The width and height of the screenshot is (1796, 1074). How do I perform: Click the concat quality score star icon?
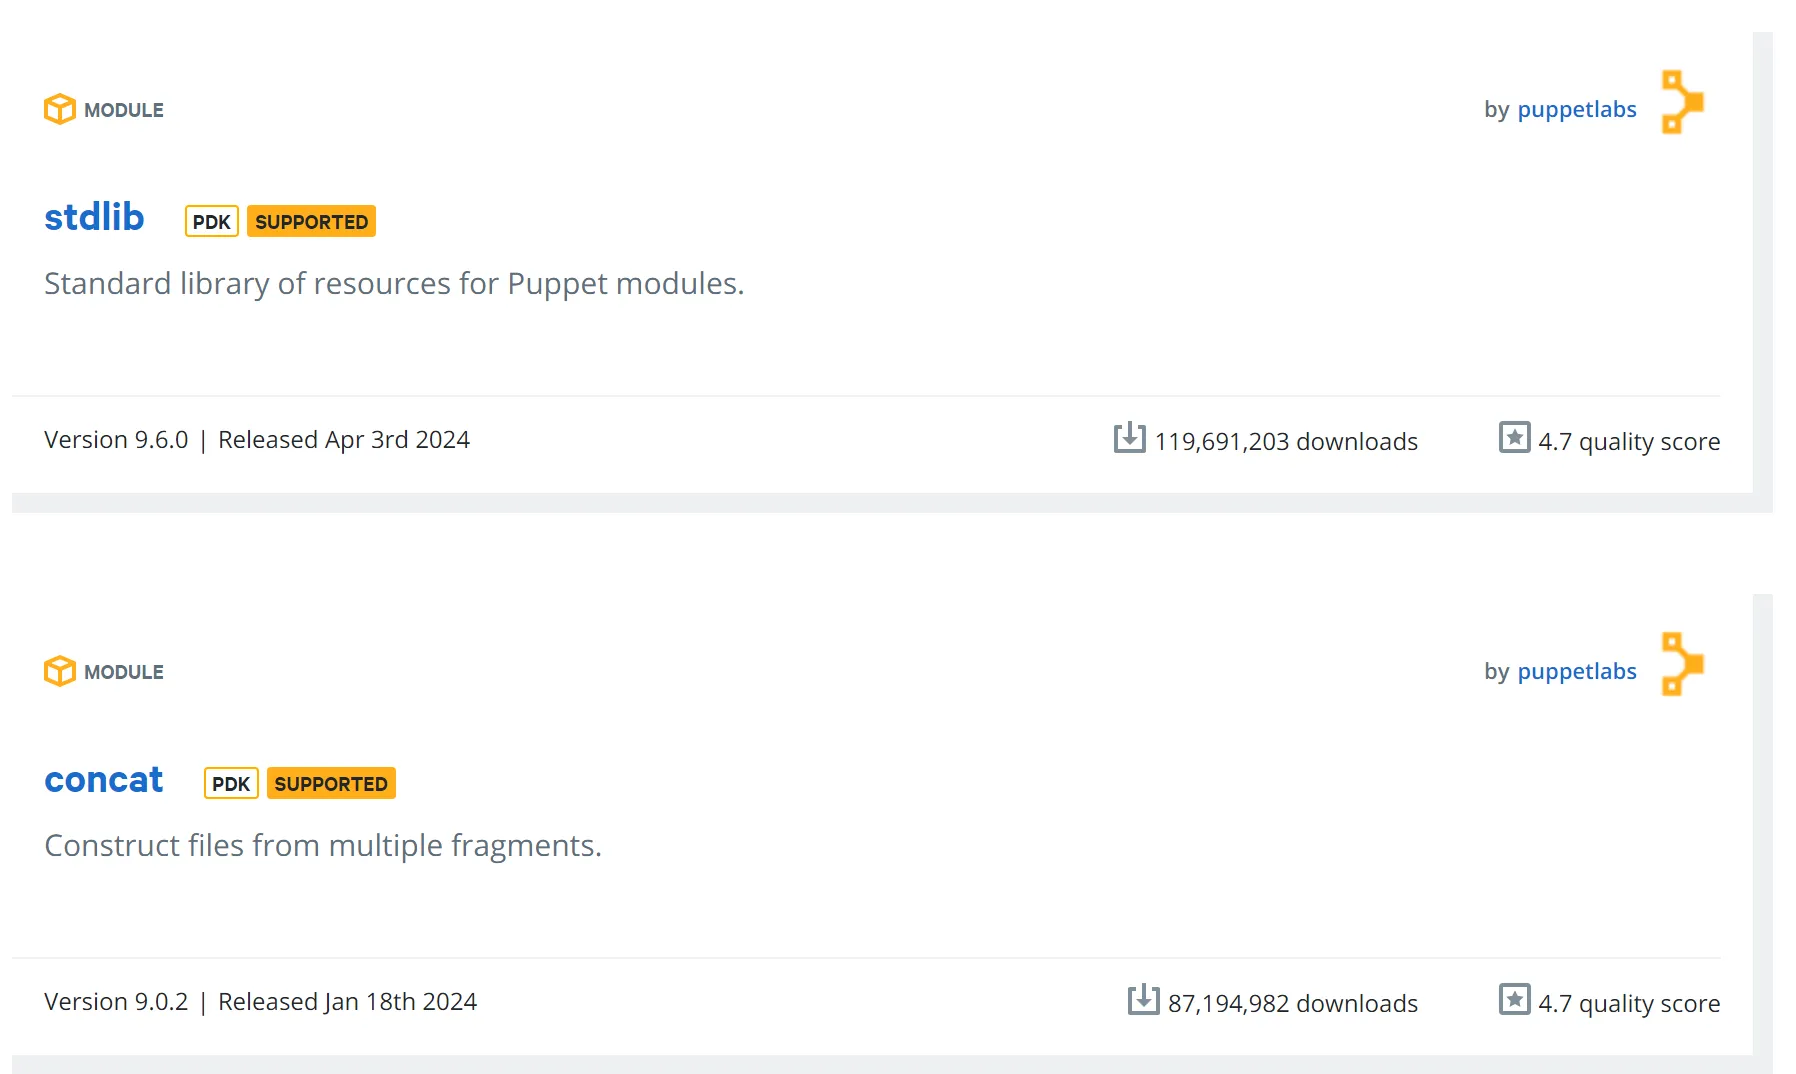pos(1514,1000)
